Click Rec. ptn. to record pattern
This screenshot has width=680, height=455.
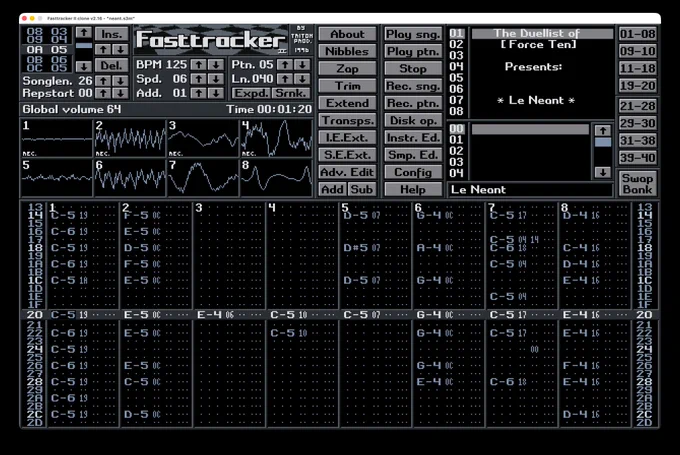tap(413, 103)
